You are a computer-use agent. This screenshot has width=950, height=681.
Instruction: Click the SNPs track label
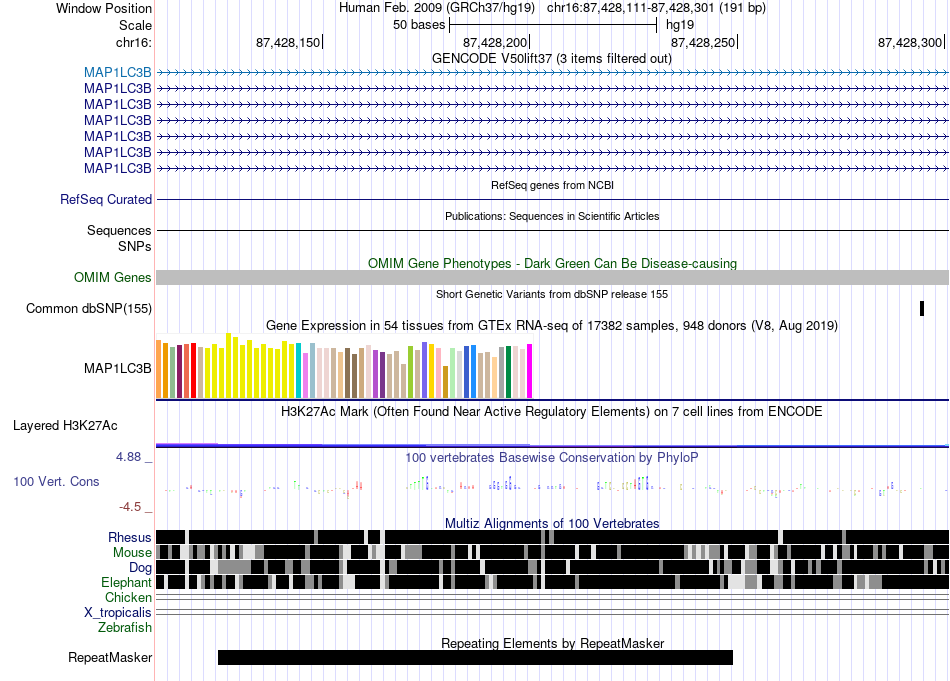tap(135, 247)
